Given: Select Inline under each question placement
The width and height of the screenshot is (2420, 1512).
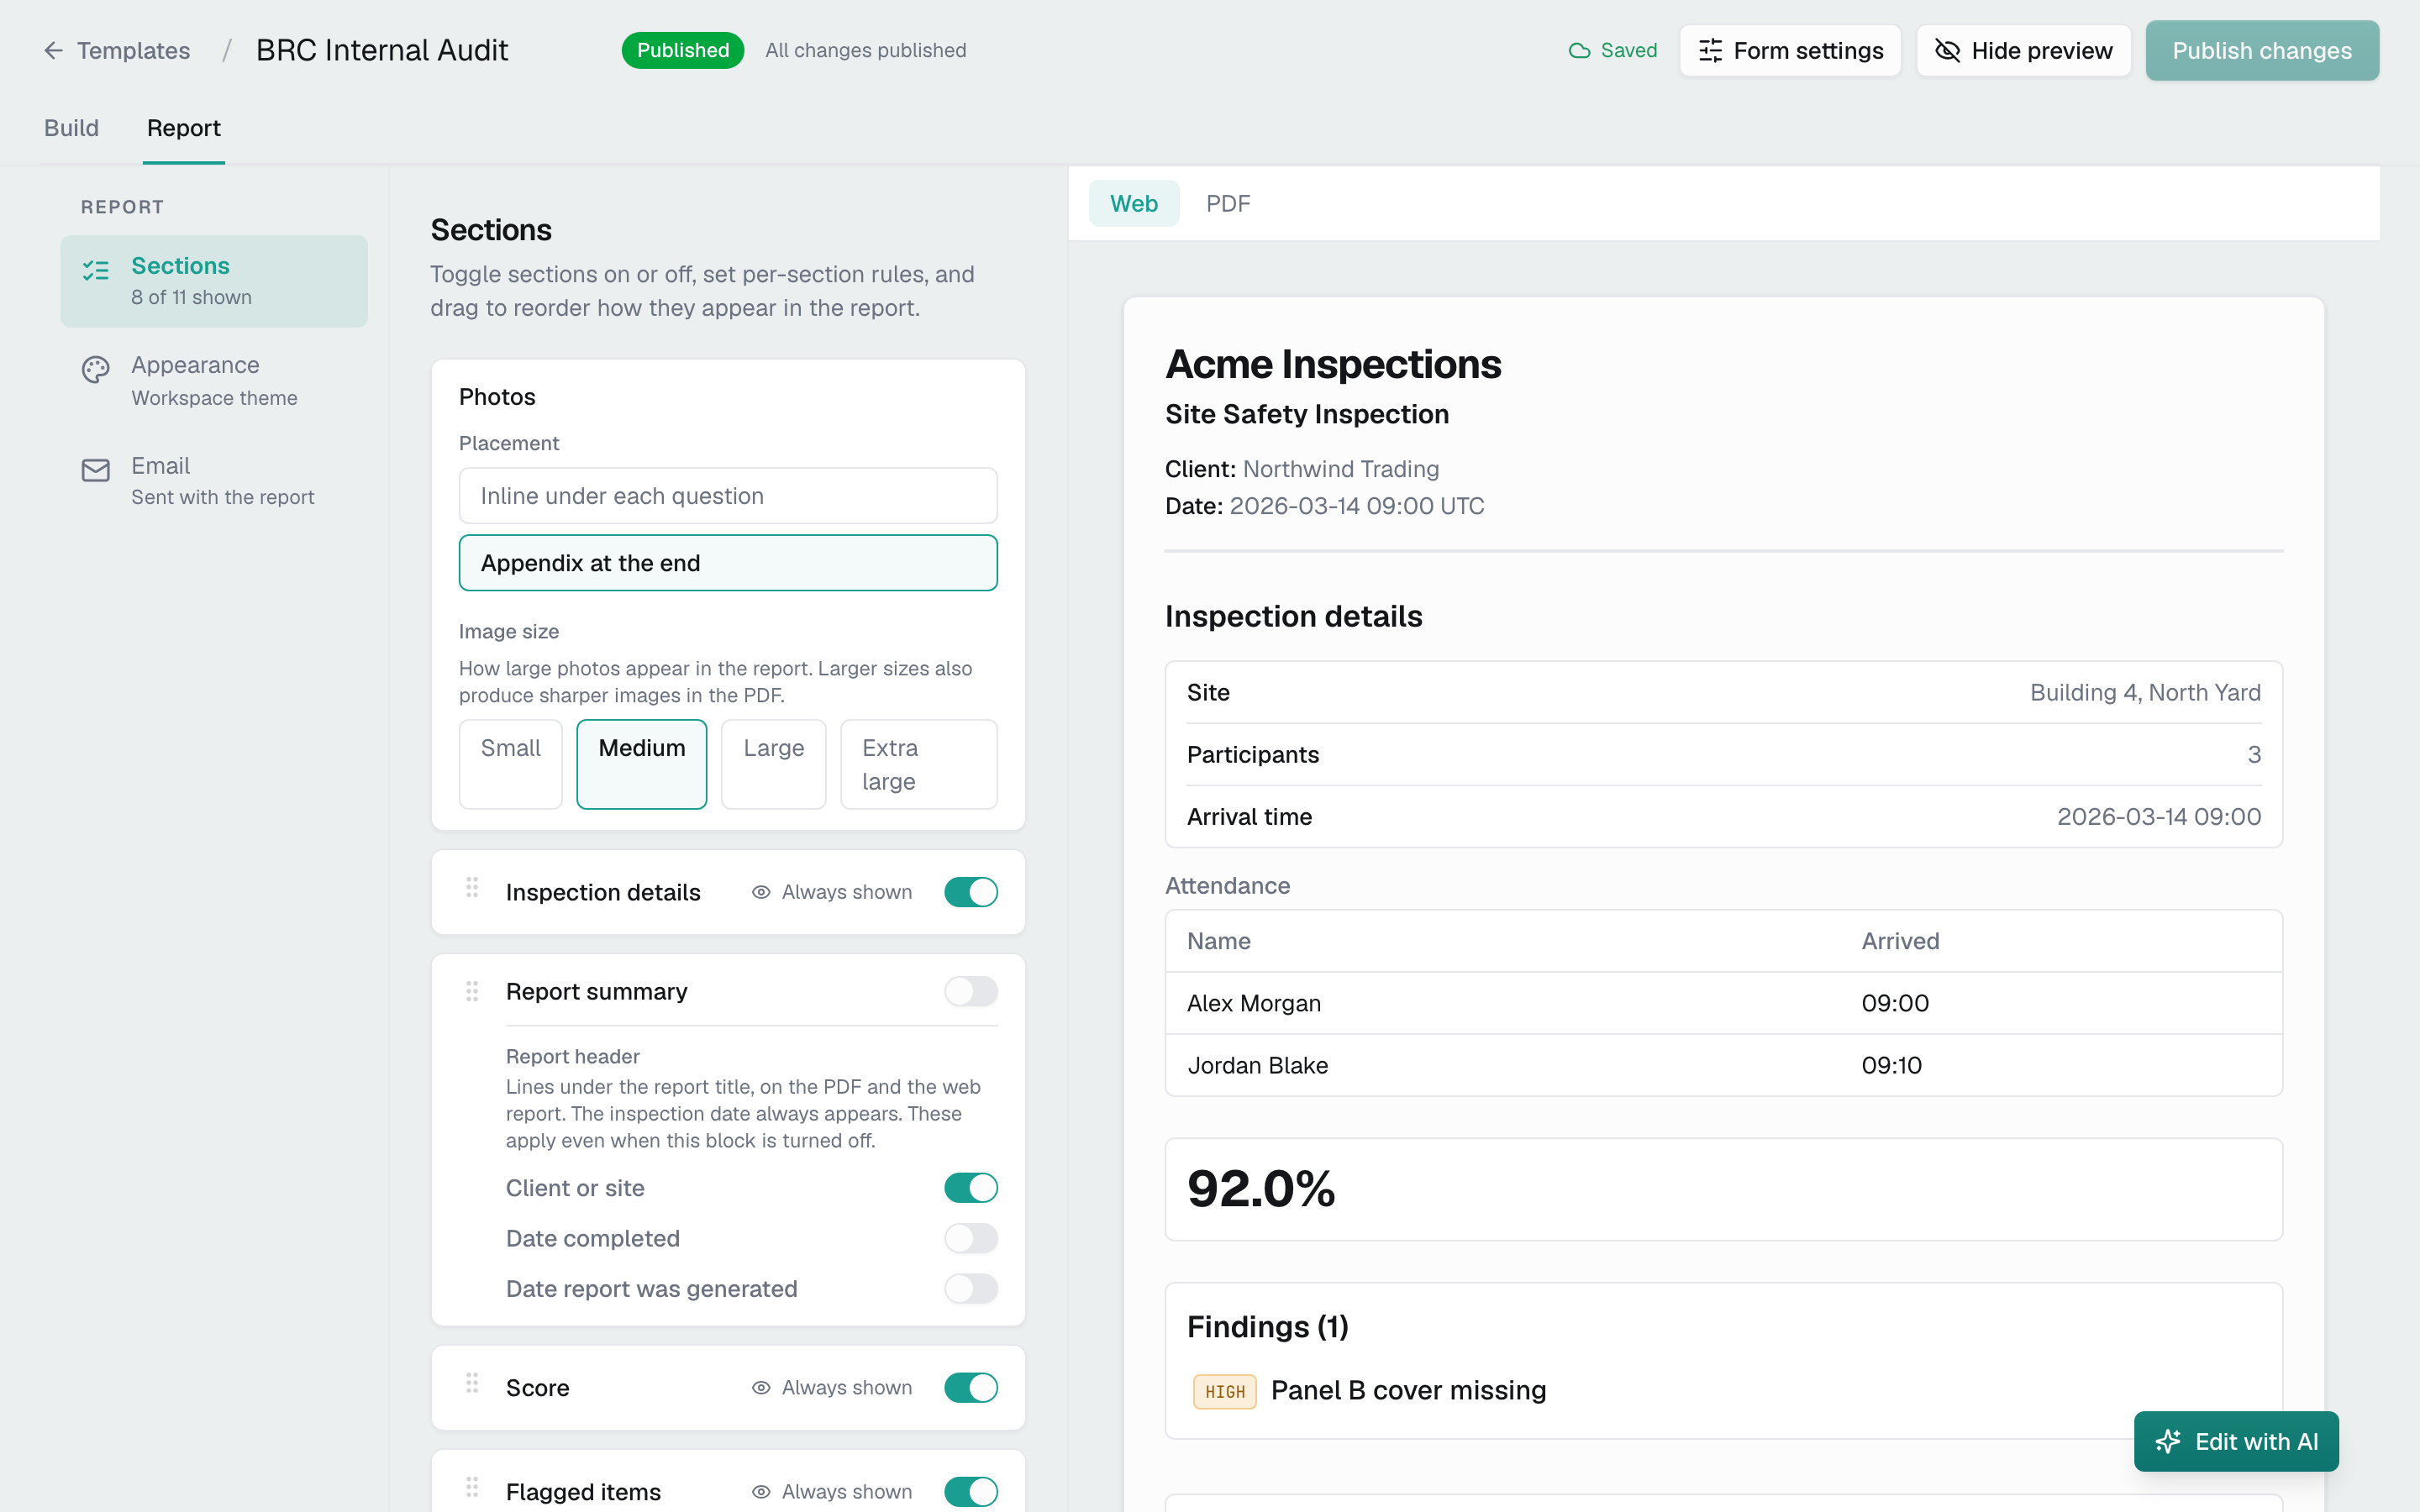Looking at the screenshot, I should [x=728, y=496].
